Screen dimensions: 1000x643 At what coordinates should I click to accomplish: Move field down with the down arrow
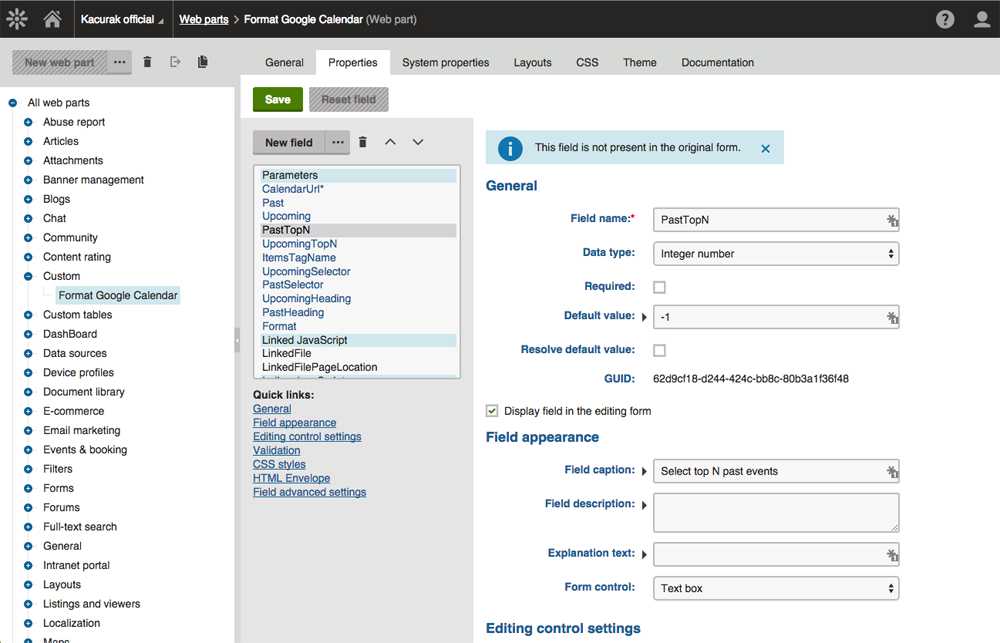tap(418, 142)
